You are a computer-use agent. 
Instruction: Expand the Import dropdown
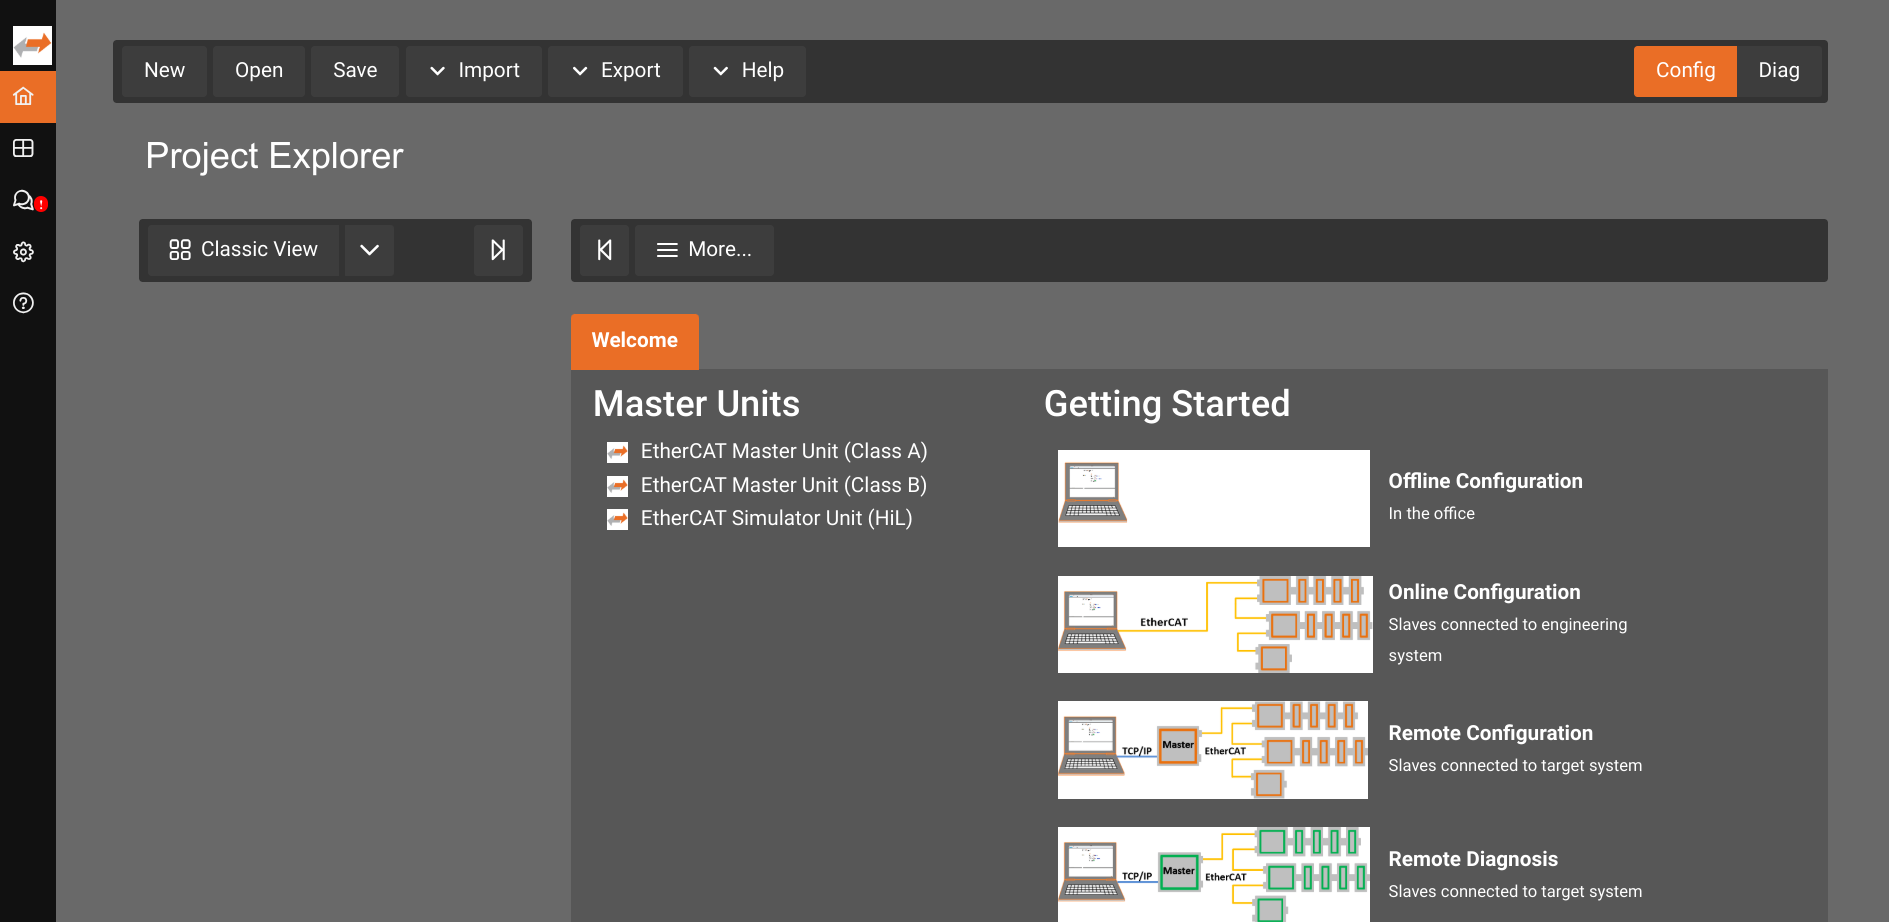coord(474,71)
